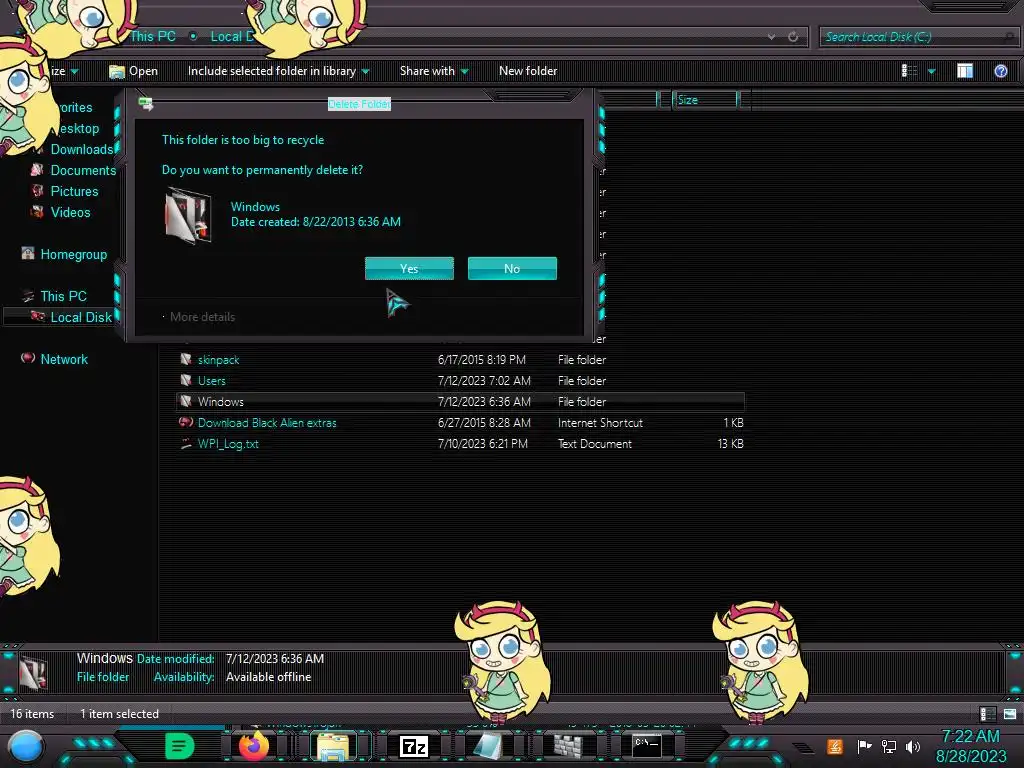Click the Delete Folder dialog title icon
Viewport: 1024px width, 768px height.
pos(146,104)
